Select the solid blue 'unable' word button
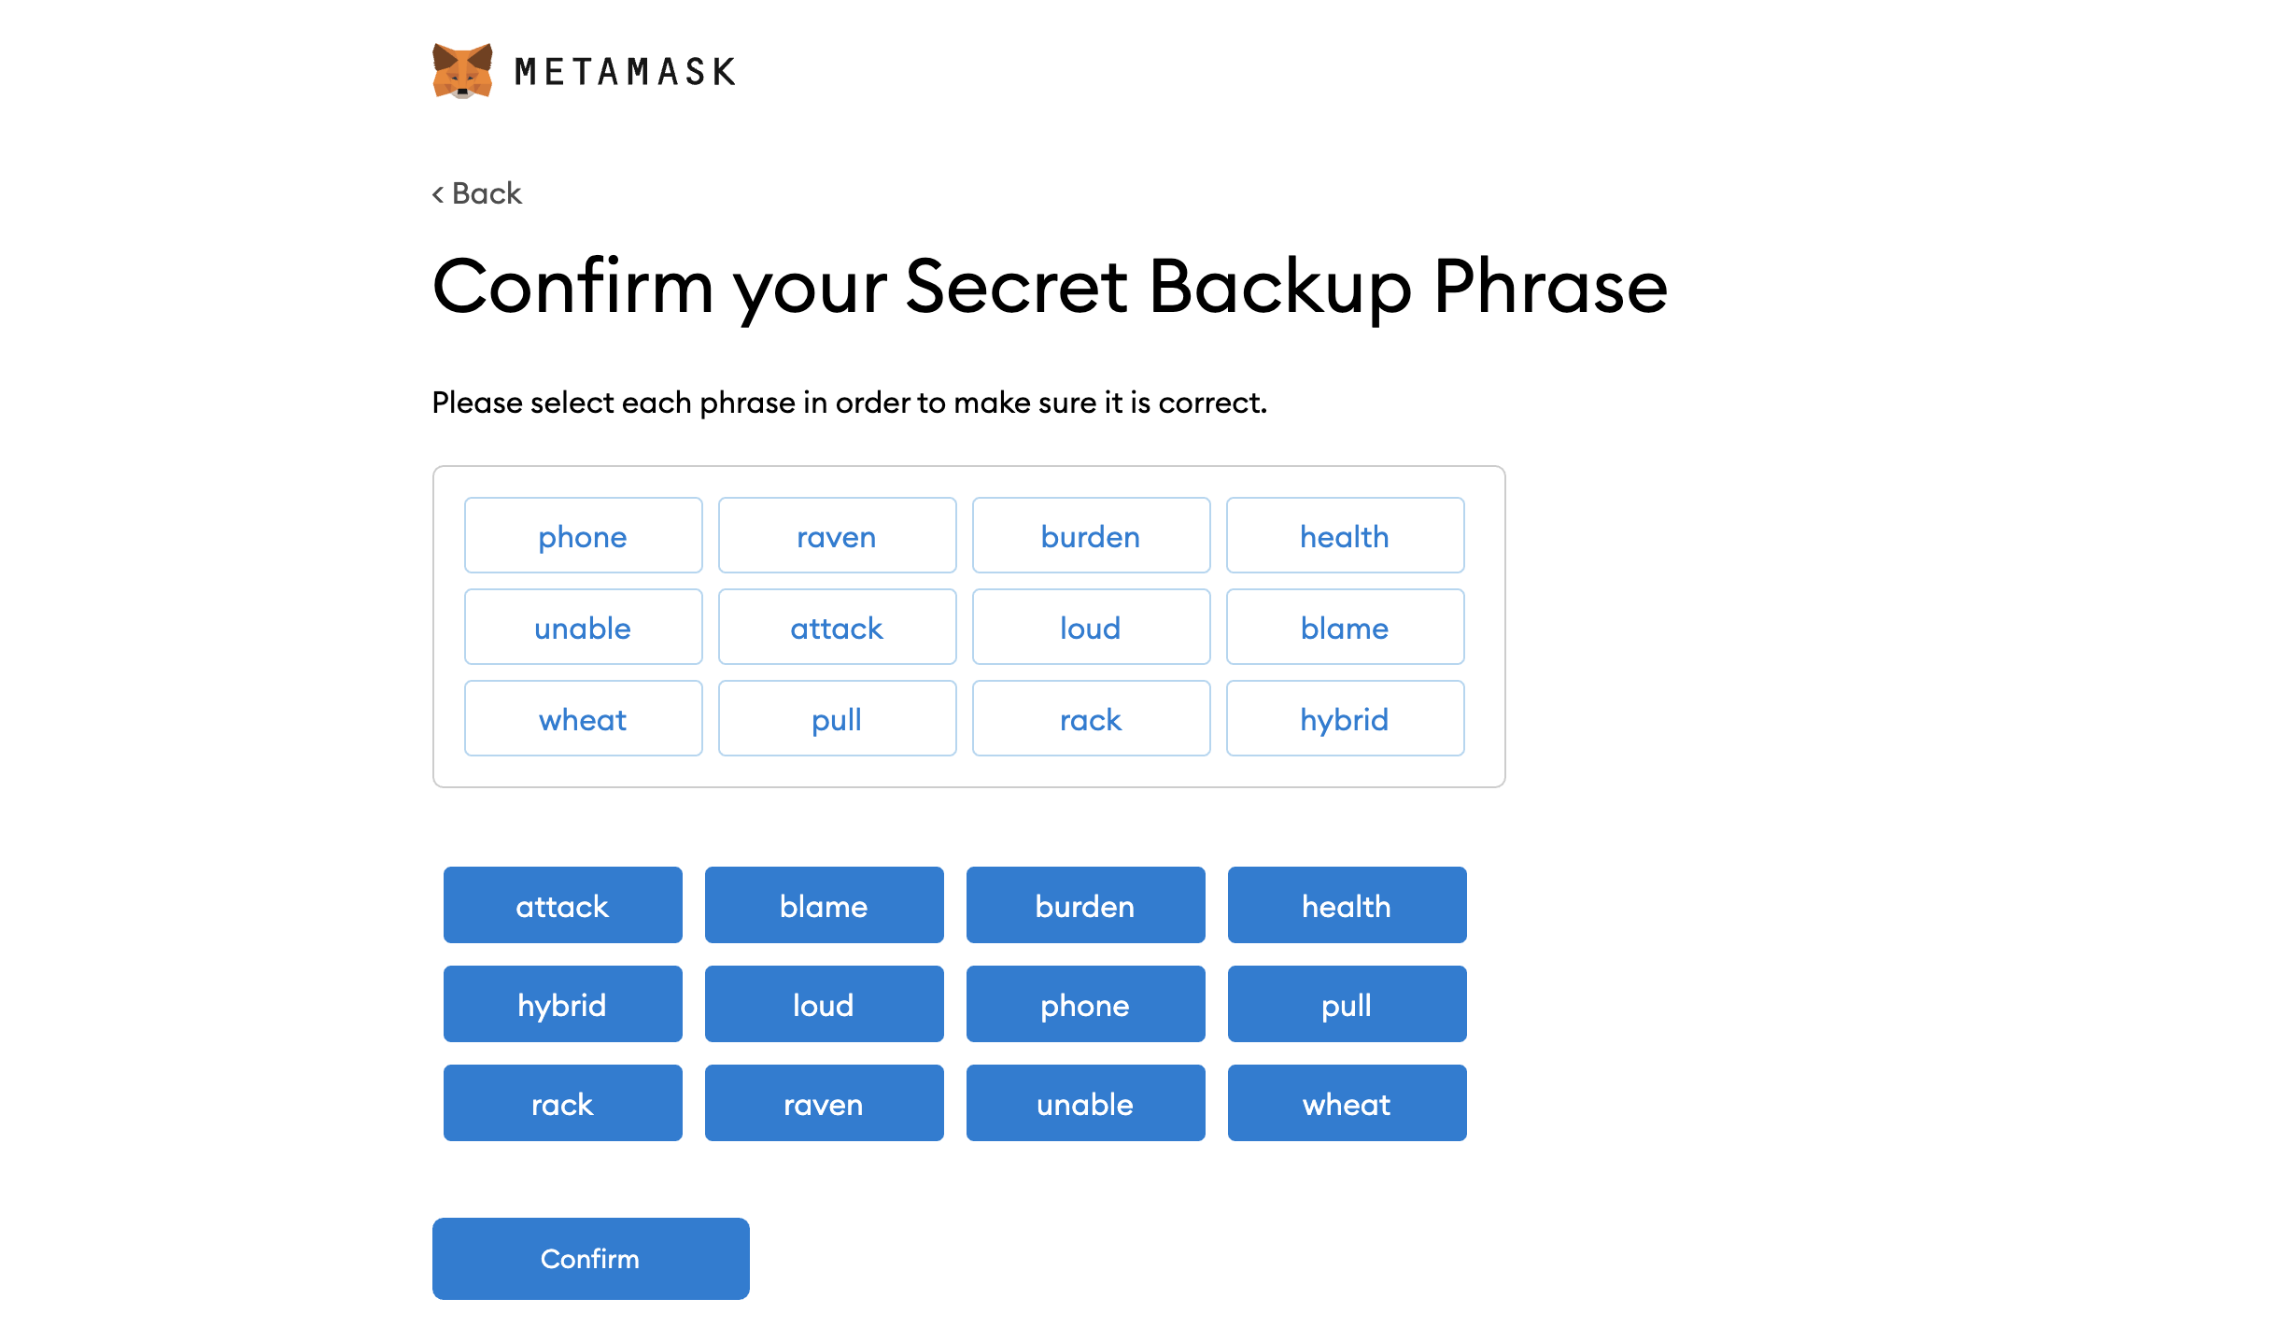This screenshot has width=2270, height=1330. [x=1085, y=1103]
